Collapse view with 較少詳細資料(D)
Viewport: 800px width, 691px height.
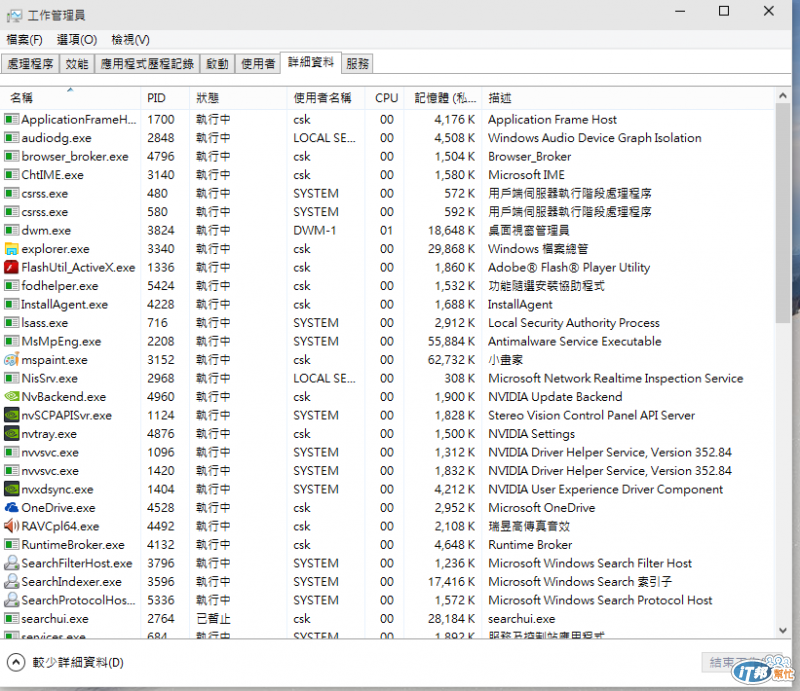[x=65, y=662]
